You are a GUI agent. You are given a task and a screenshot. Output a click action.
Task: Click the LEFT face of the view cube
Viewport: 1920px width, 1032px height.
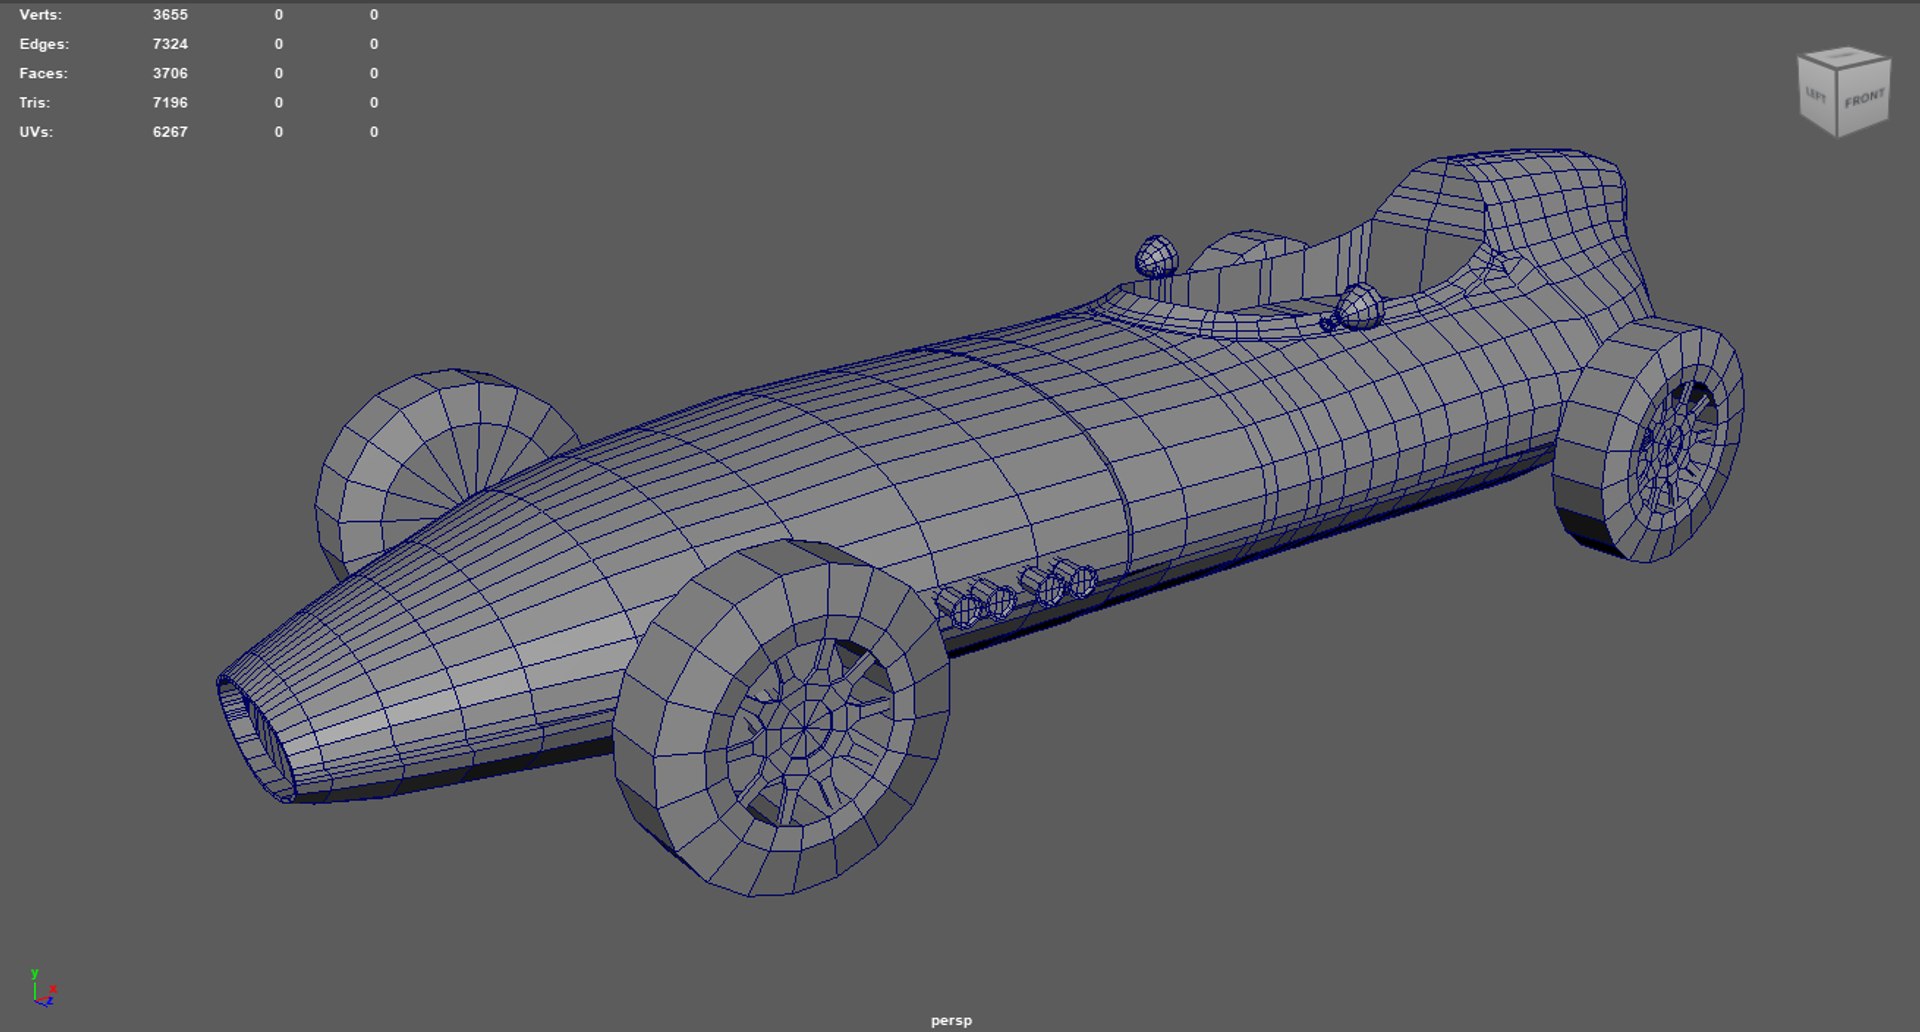tap(1817, 96)
